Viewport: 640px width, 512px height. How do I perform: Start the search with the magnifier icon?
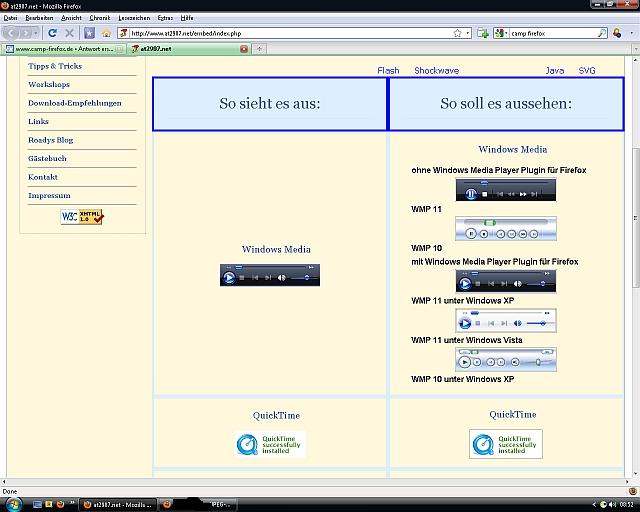(602, 33)
